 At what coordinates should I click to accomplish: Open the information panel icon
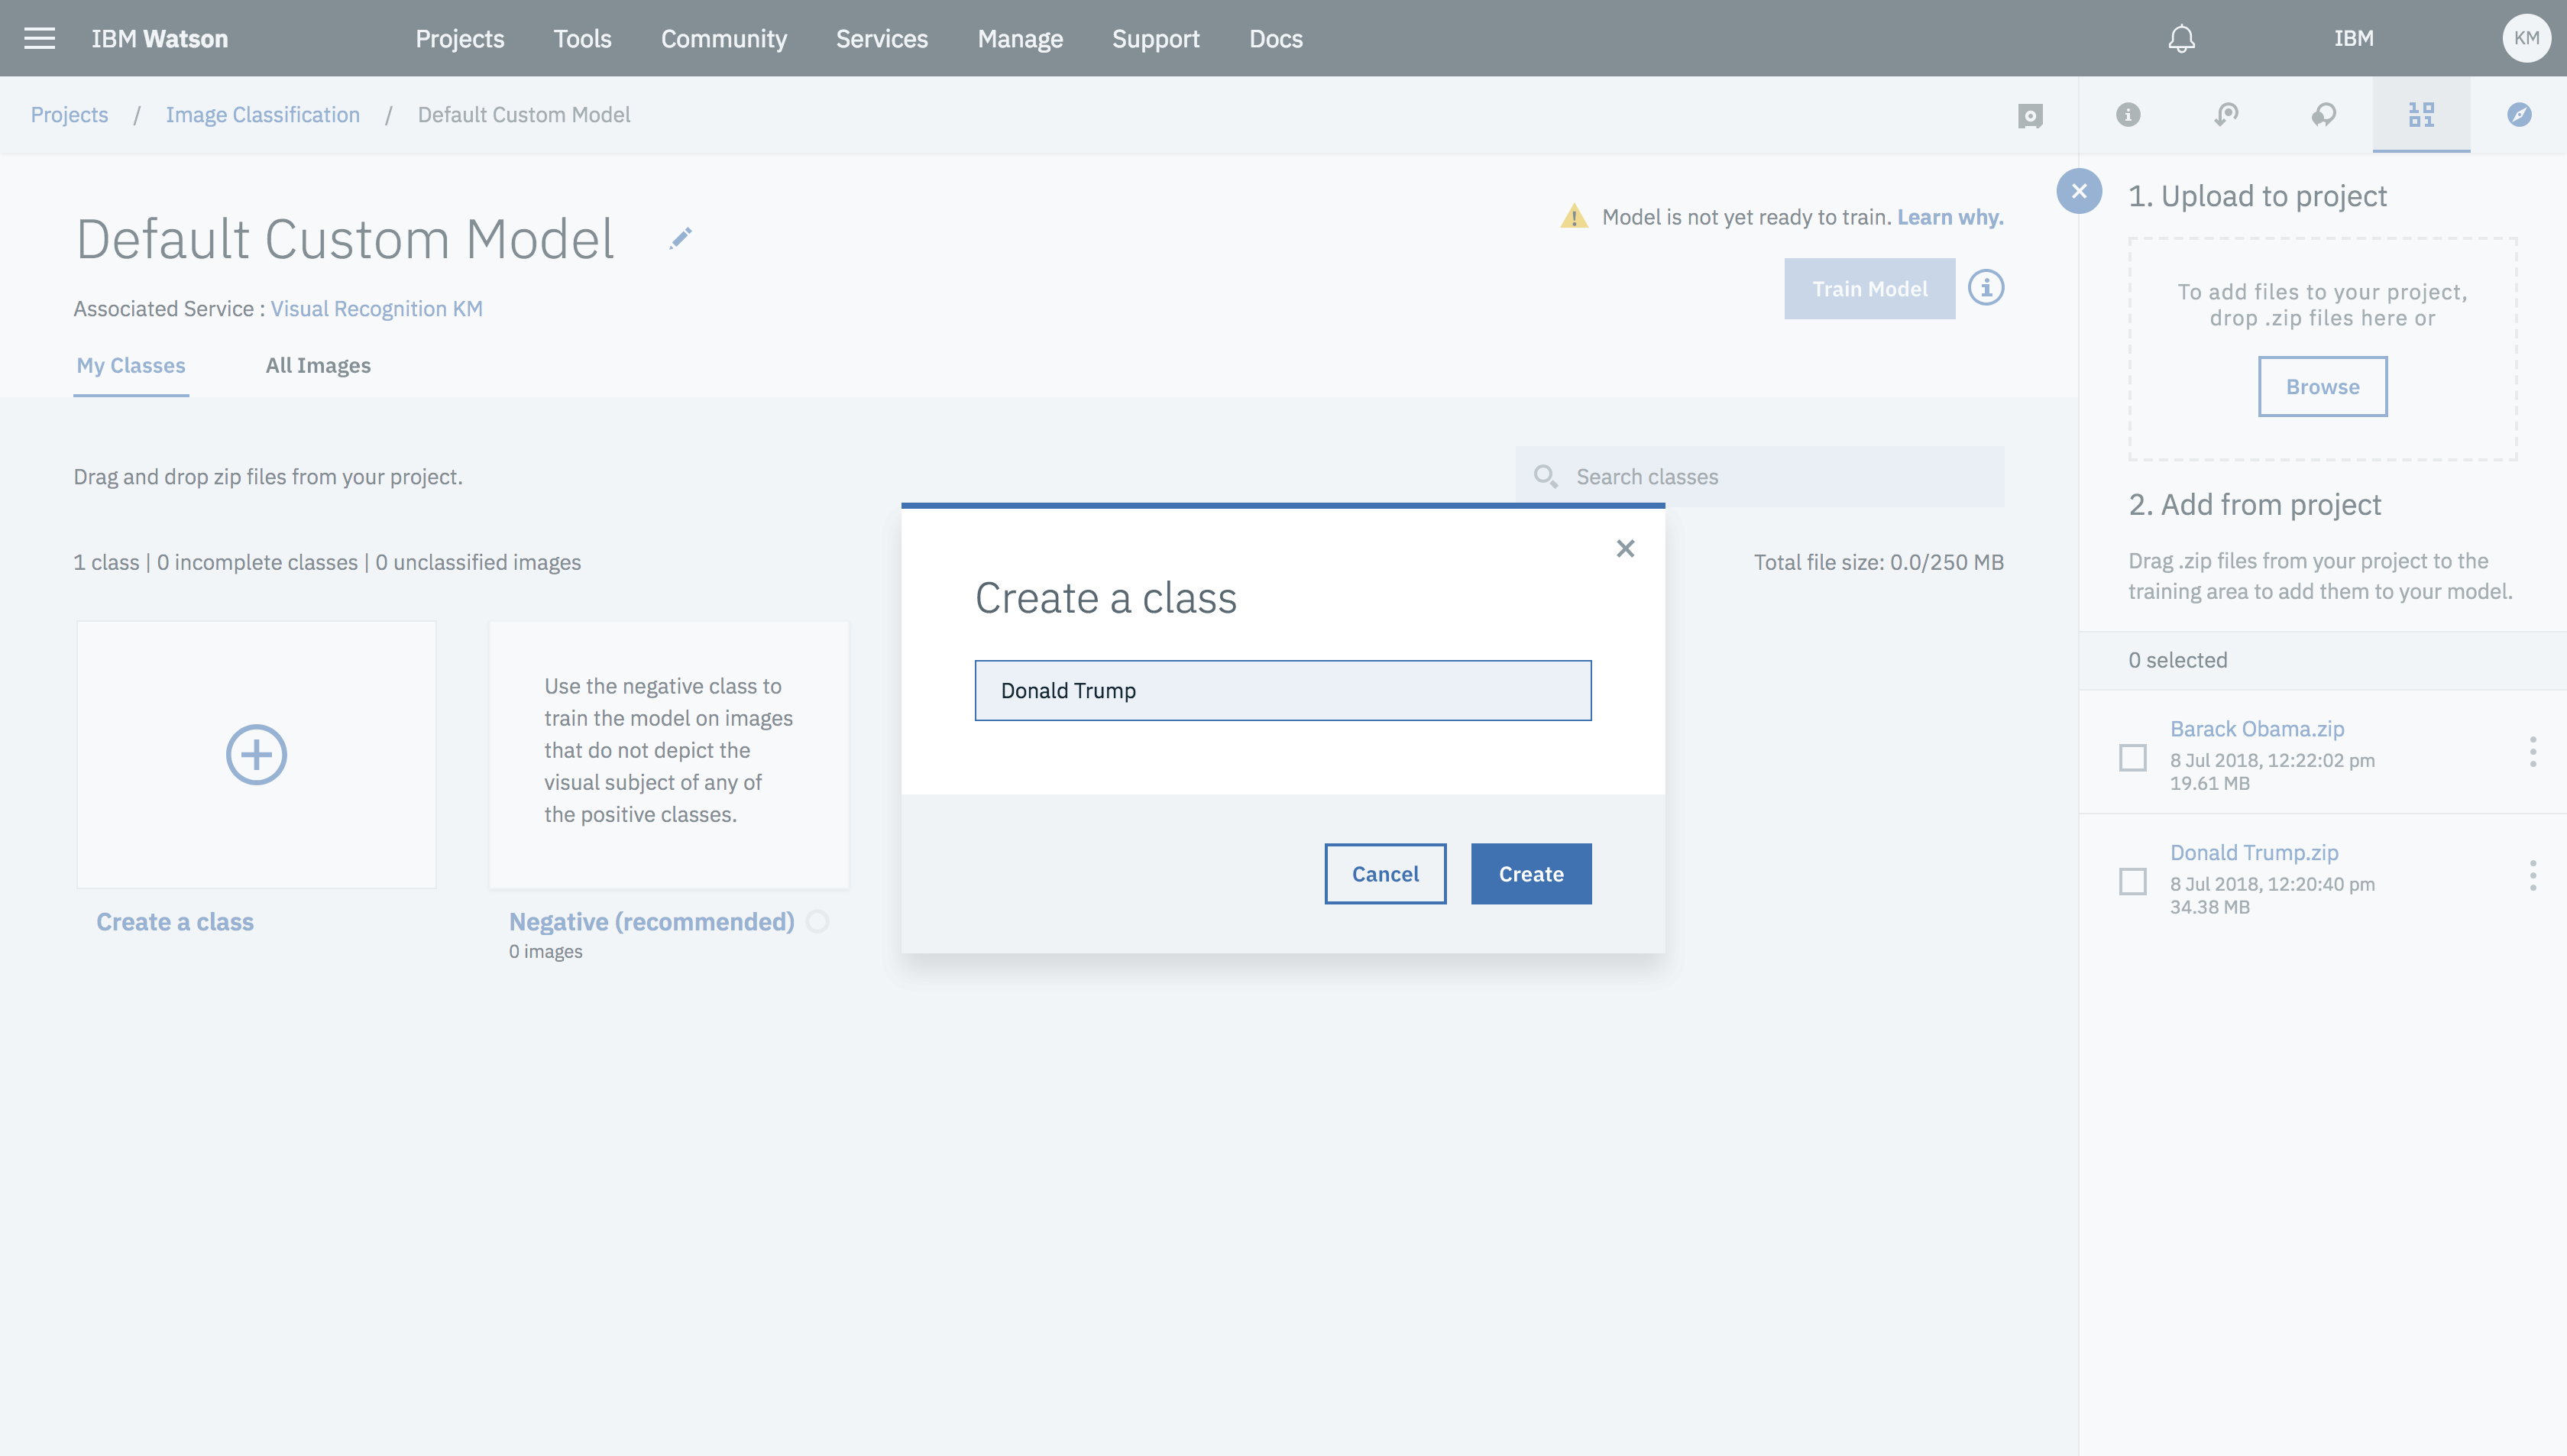(2128, 115)
